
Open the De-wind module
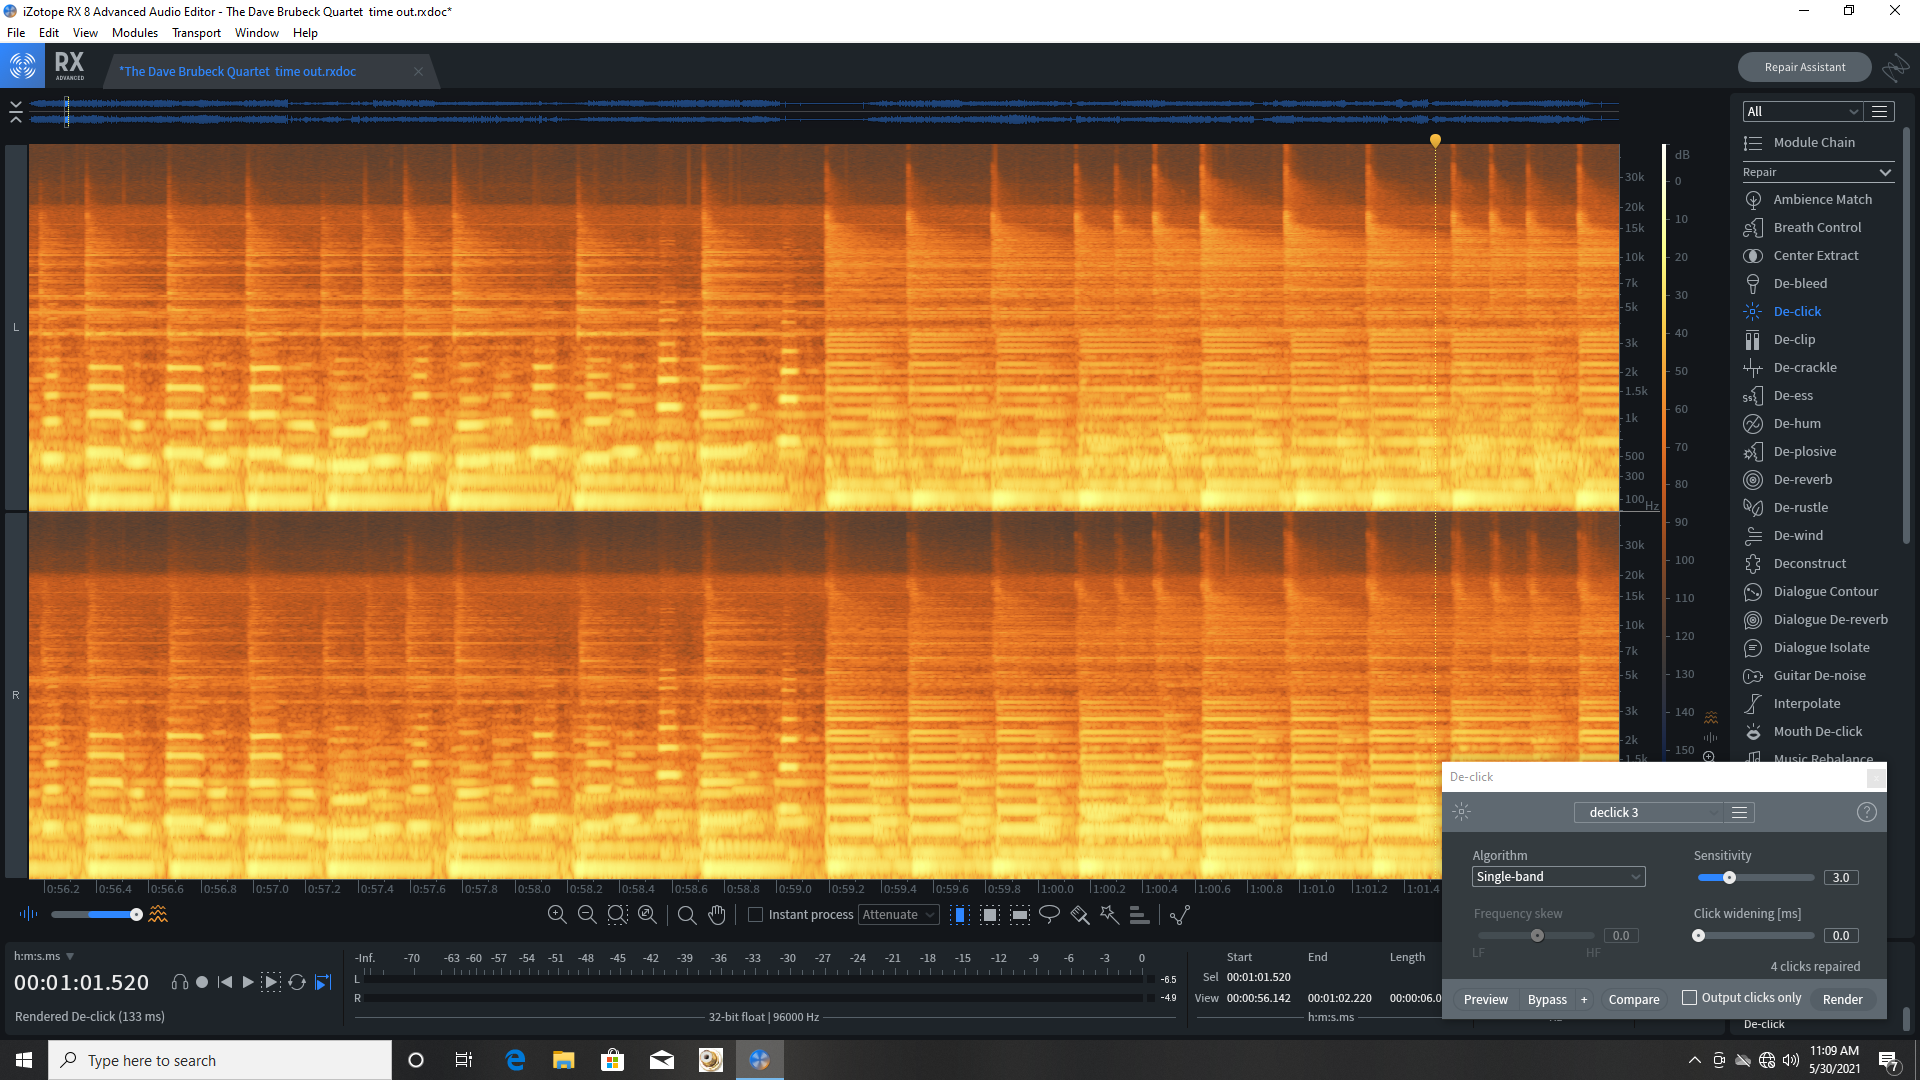click(1784, 535)
